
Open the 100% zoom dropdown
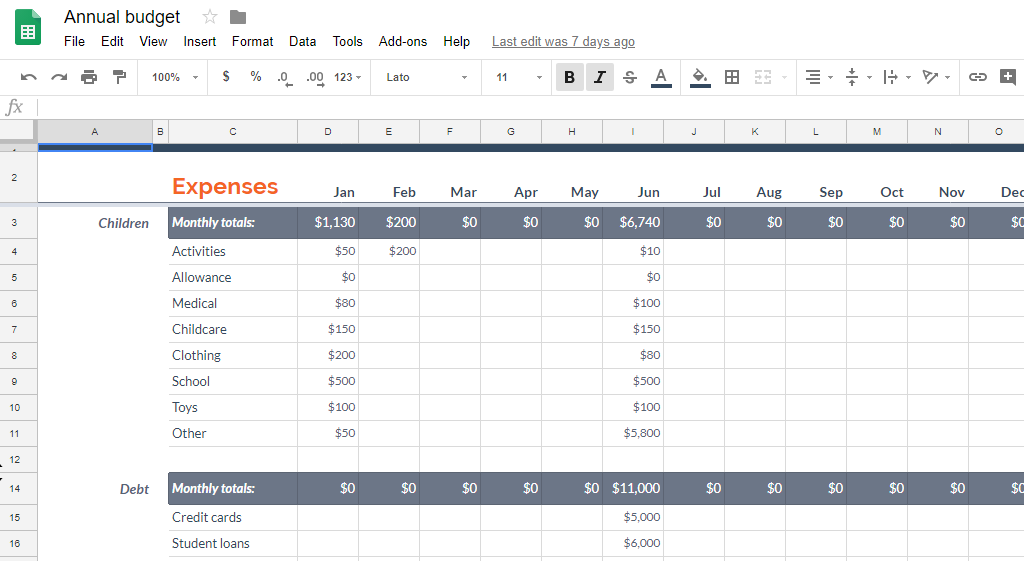174,77
